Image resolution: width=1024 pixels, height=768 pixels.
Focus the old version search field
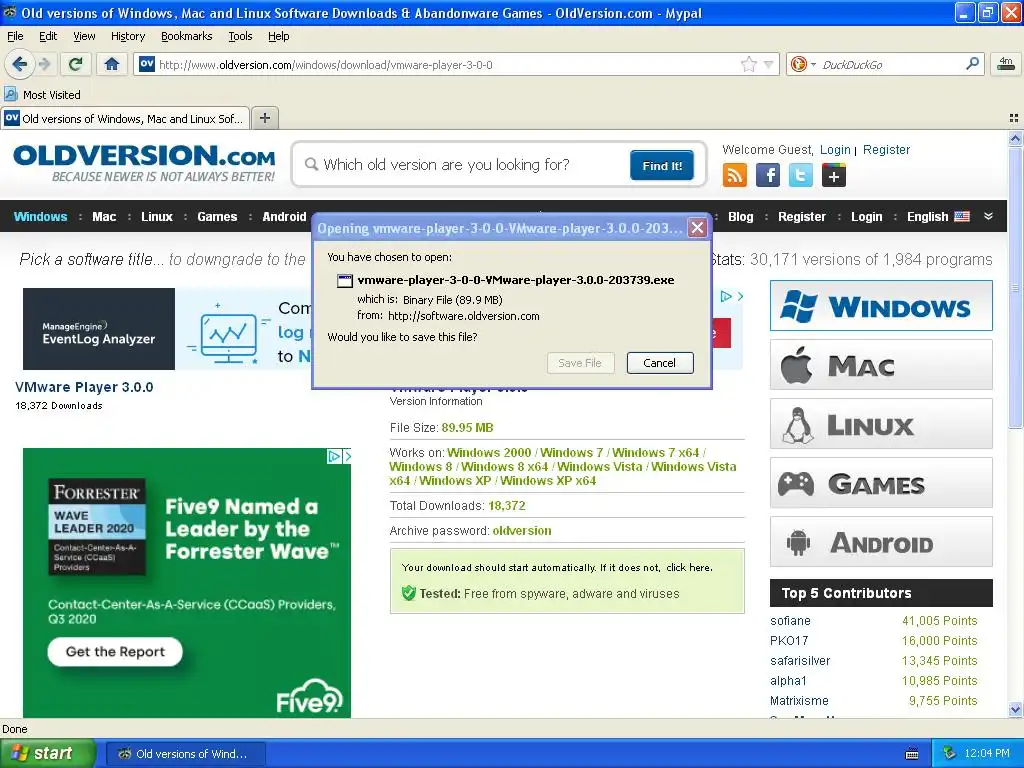(x=464, y=165)
